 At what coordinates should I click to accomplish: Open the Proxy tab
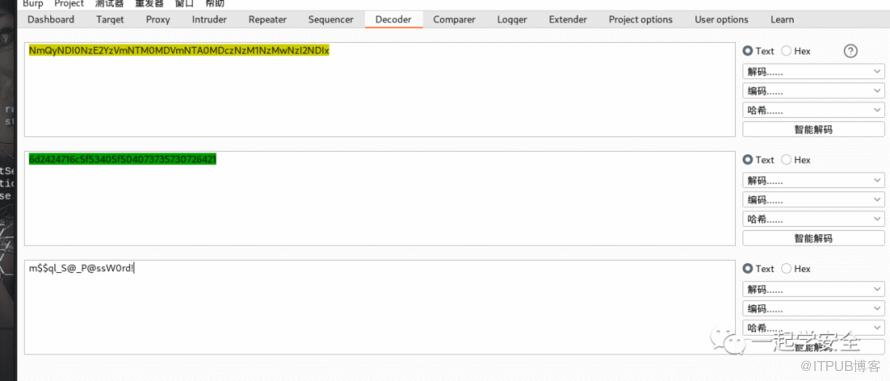pyautogui.click(x=158, y=19)
